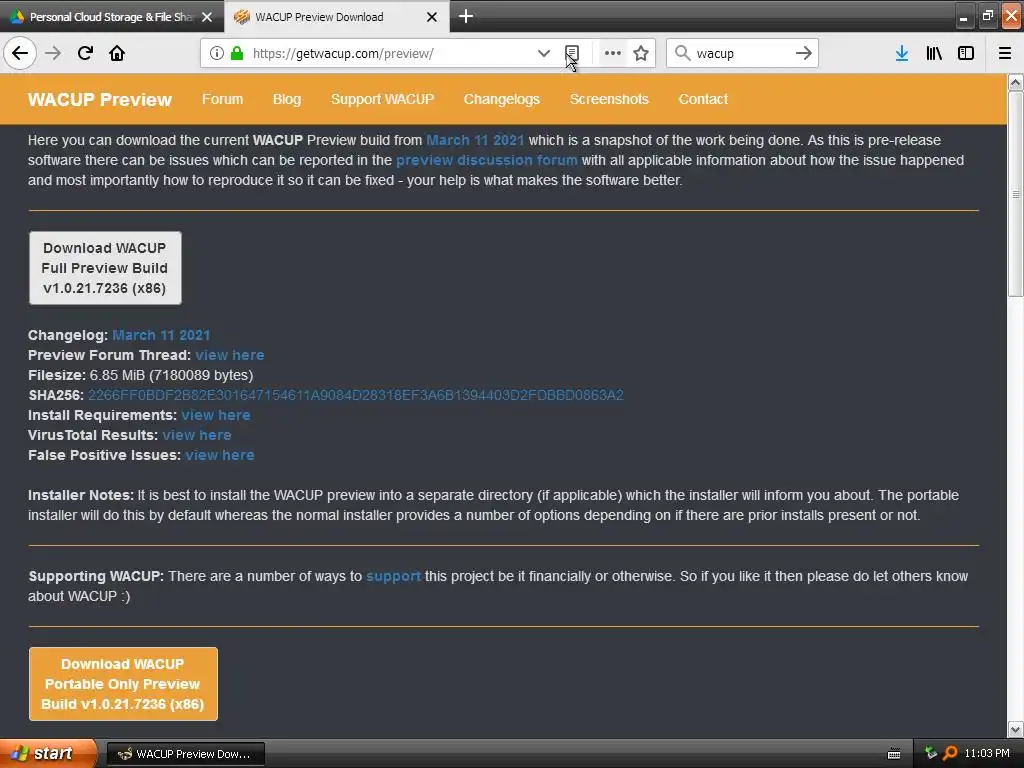Viewport: 1024px width, 768px height.
Task: Click the orange magnifier tray icon
Action: tap(950, 753)
